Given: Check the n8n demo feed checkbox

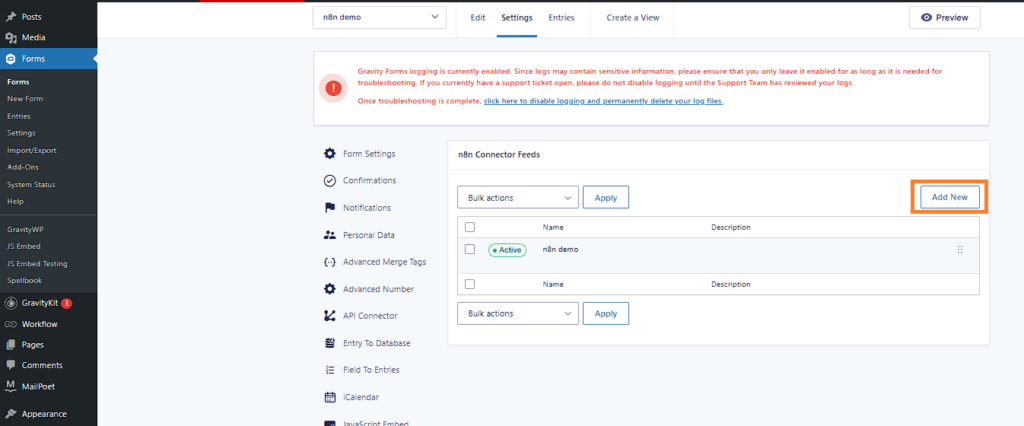Looking at the screenshot, I should [x=470, y=249].
